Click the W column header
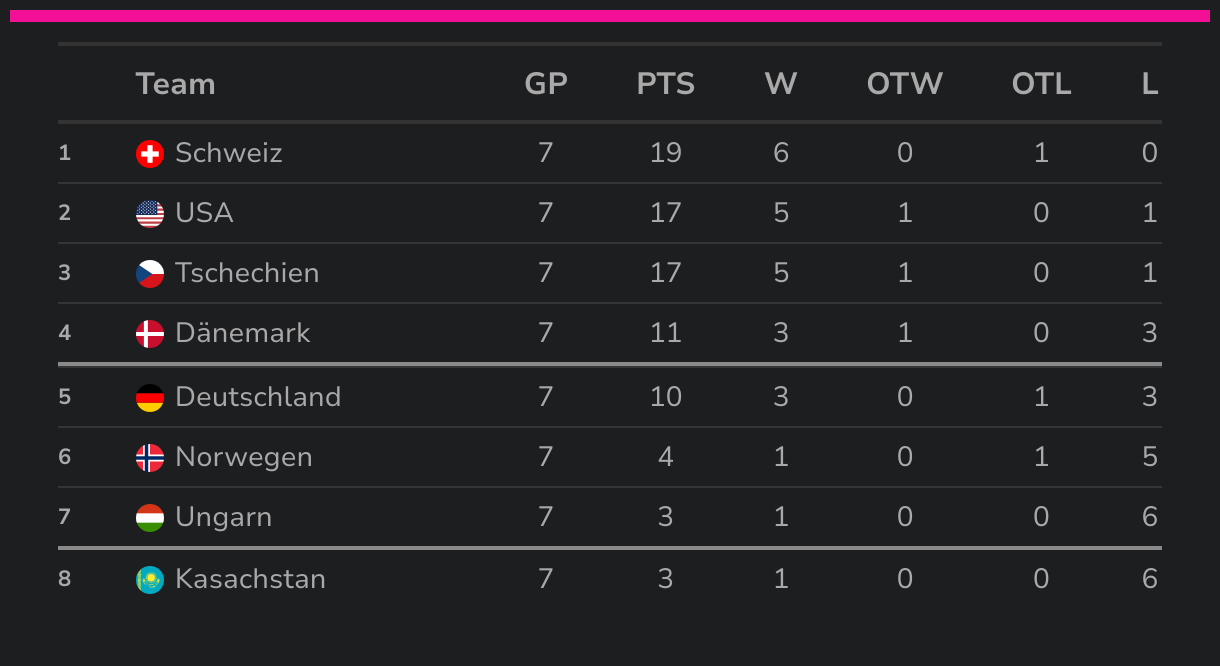The image size is (1220, 666). pyautogui.click(x=780, y=84)
